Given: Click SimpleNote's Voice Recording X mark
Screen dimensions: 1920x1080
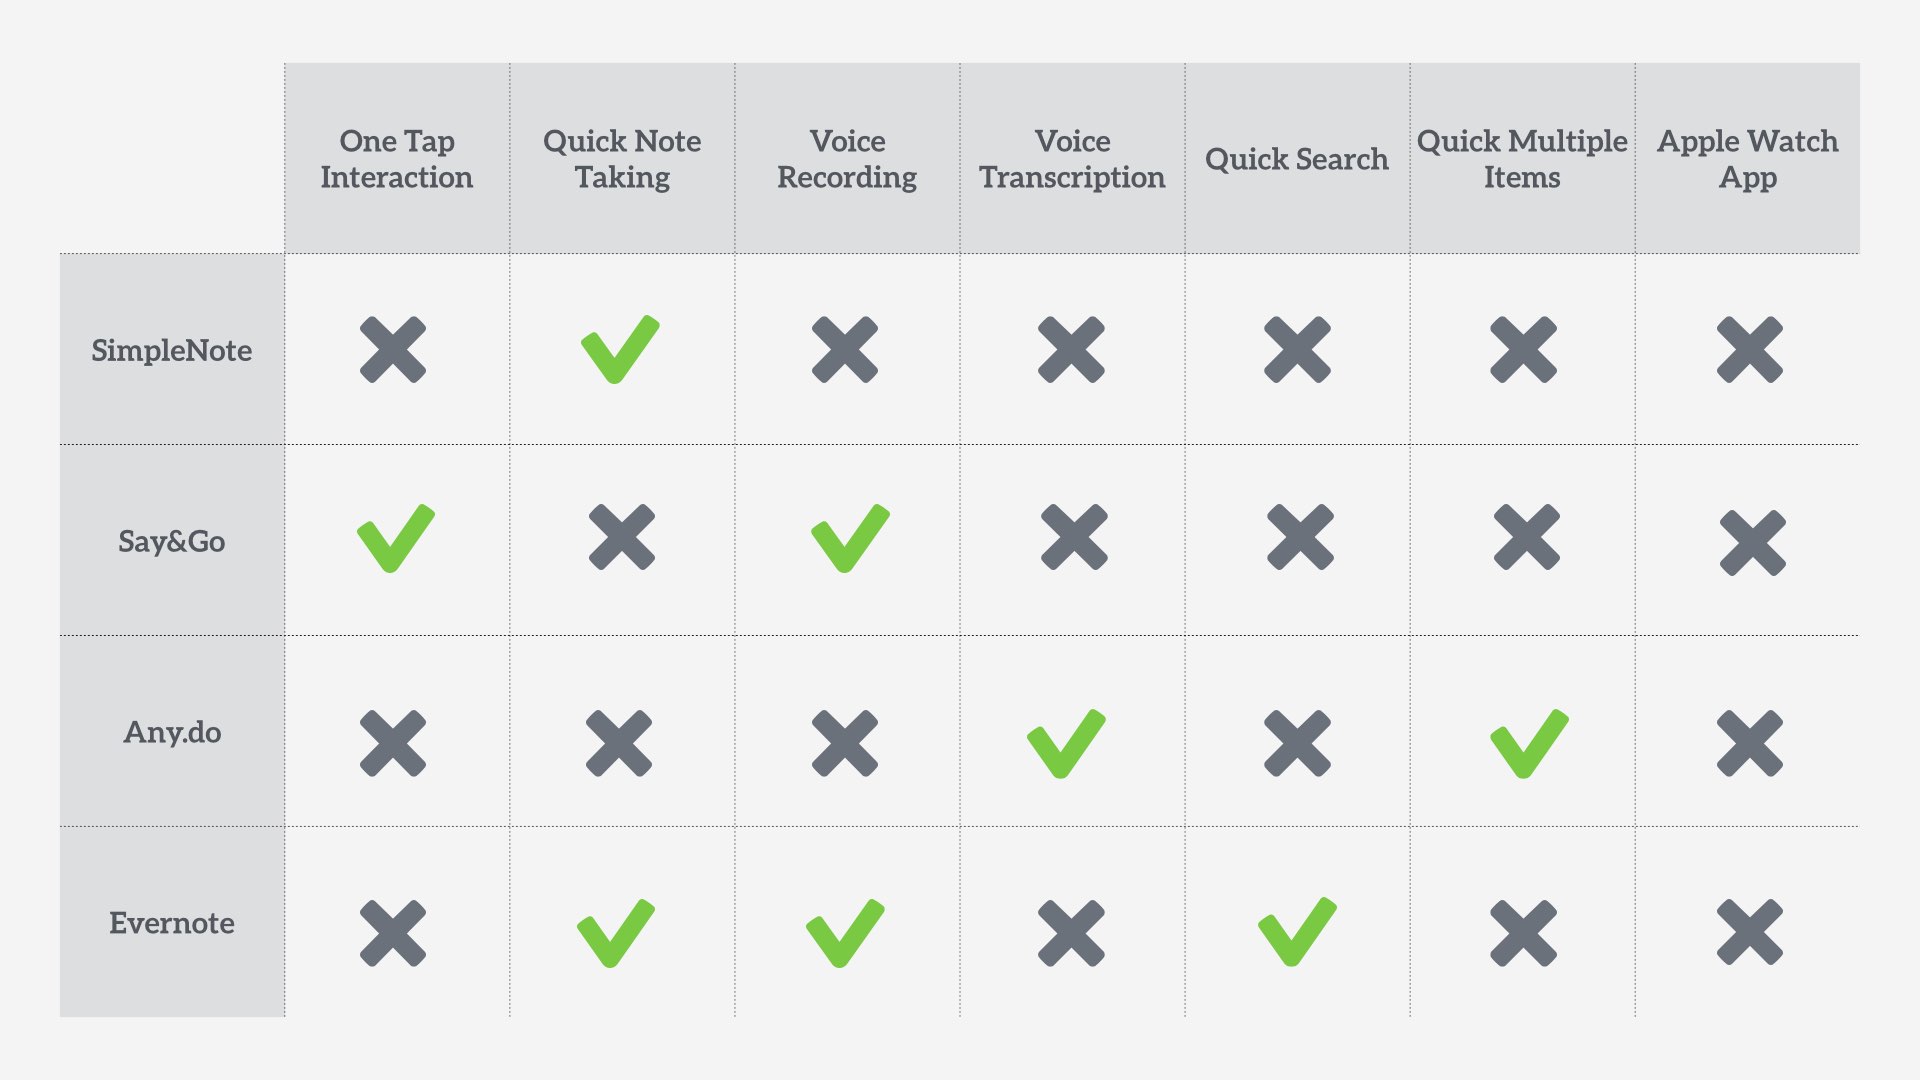Looking at the screenshot, I should pos(845,350).
